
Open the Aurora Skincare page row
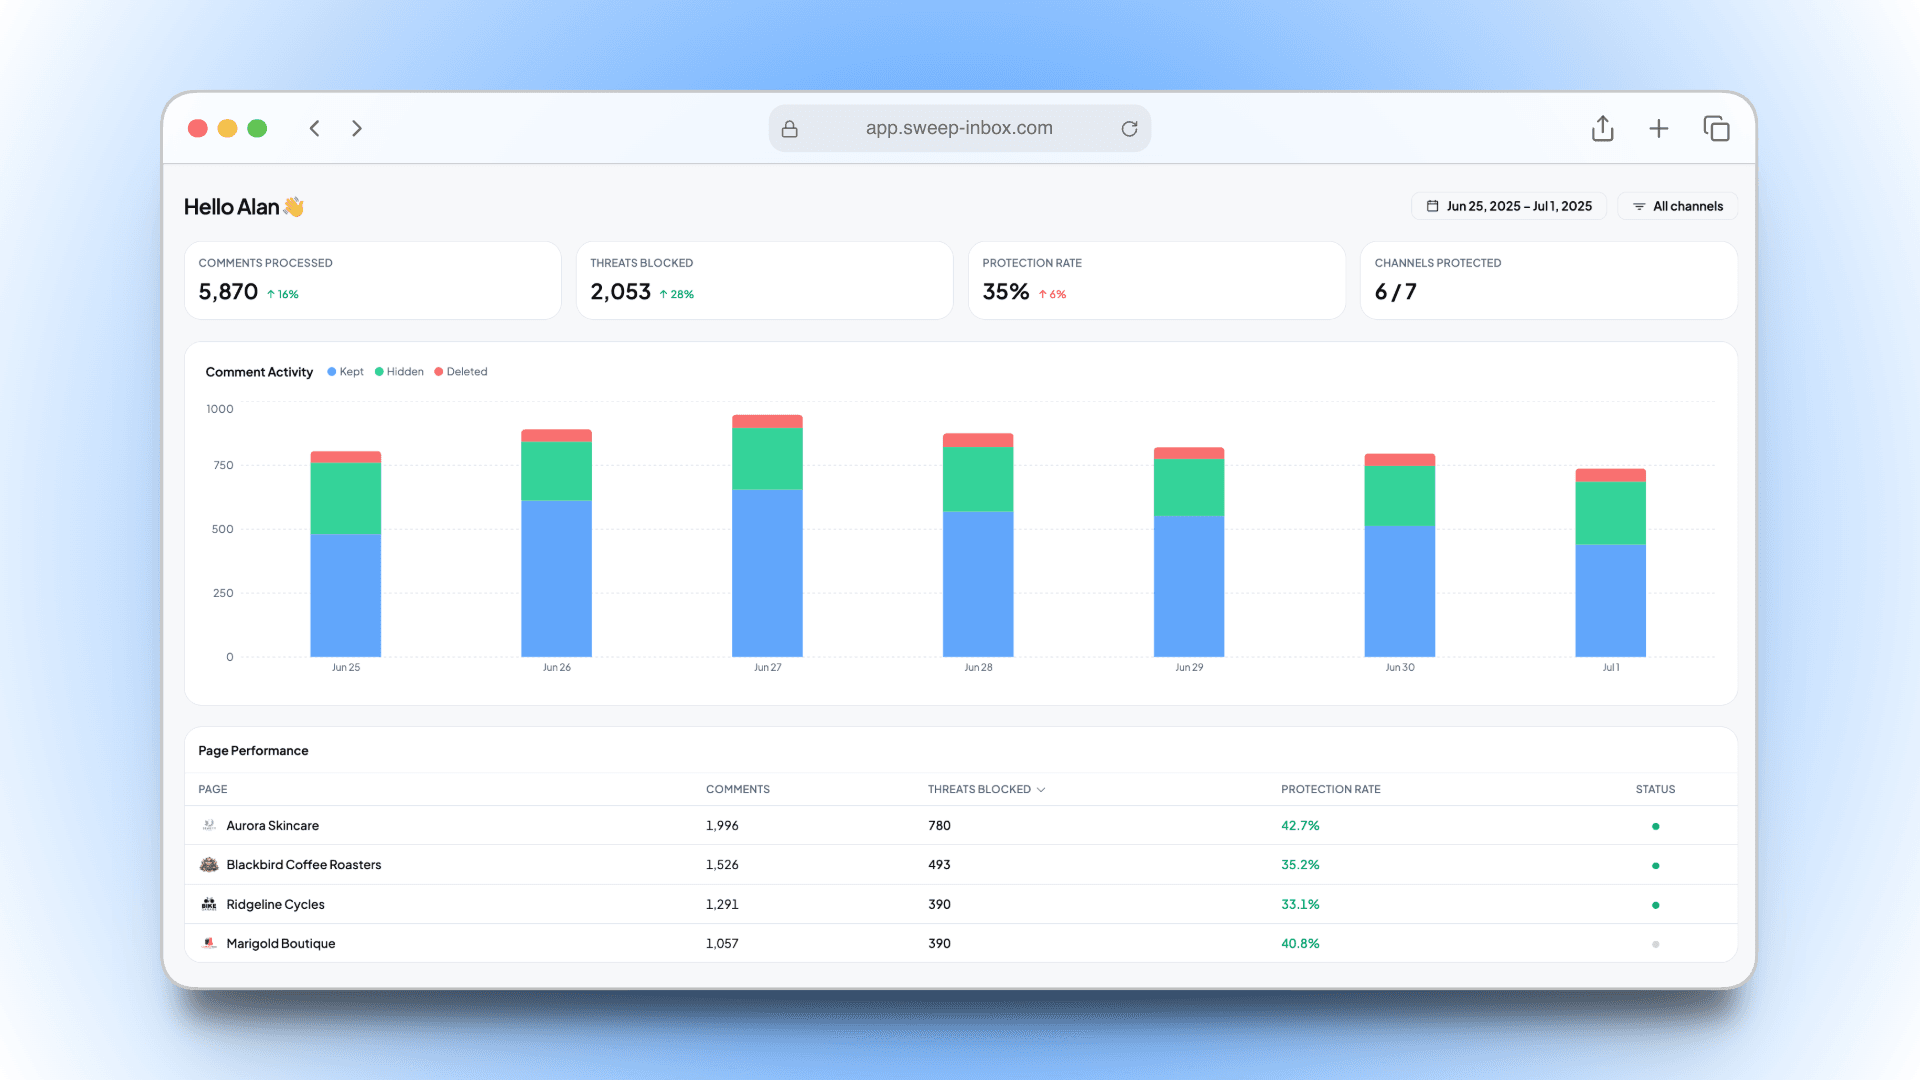961,826
